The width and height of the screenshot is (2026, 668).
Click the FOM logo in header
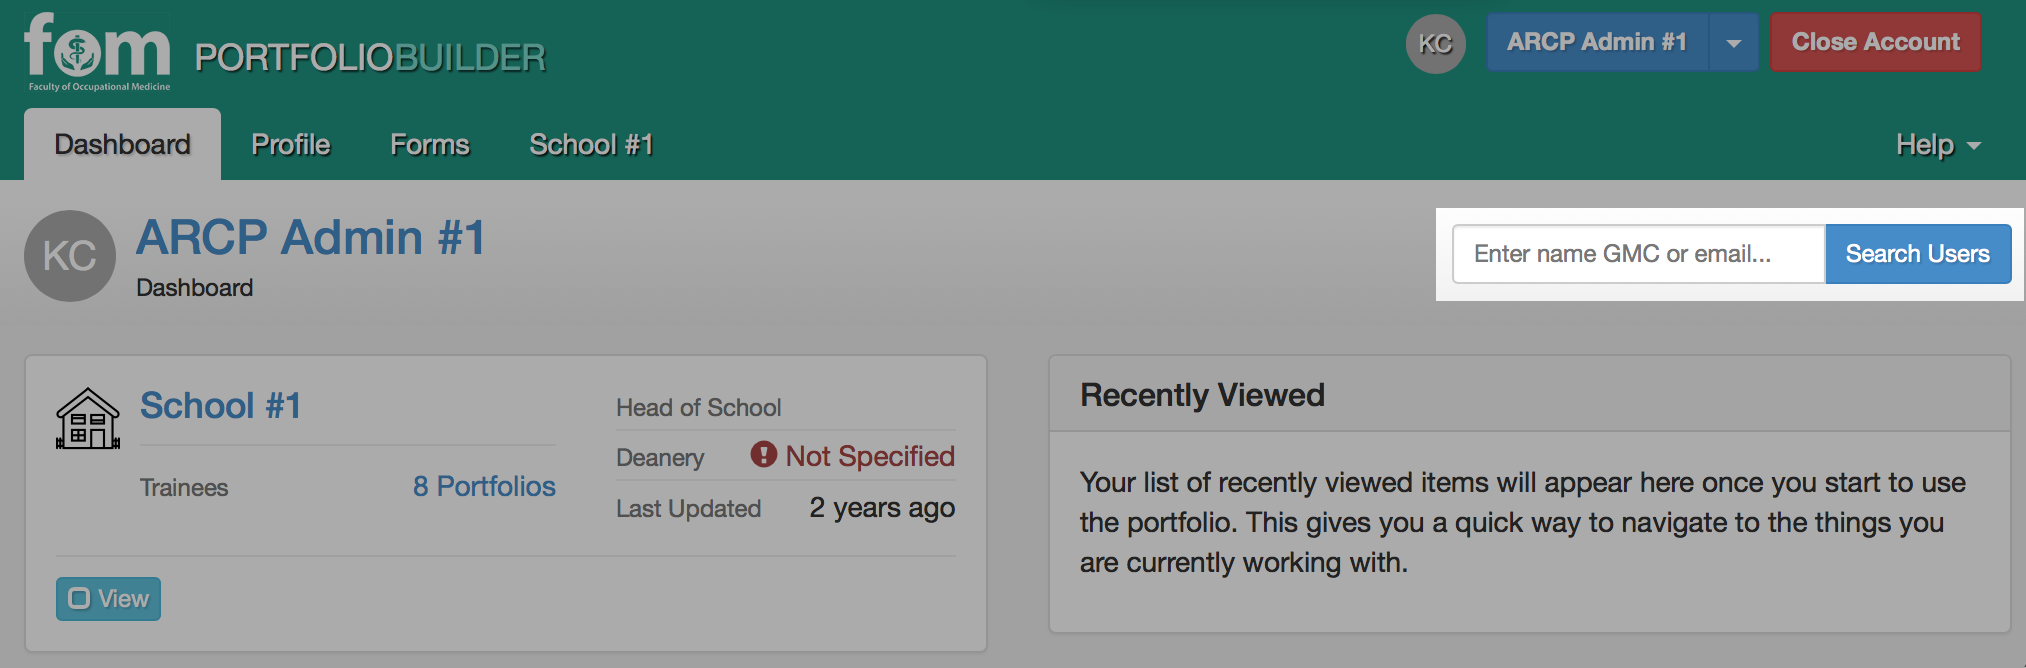(x=97, y=52)
